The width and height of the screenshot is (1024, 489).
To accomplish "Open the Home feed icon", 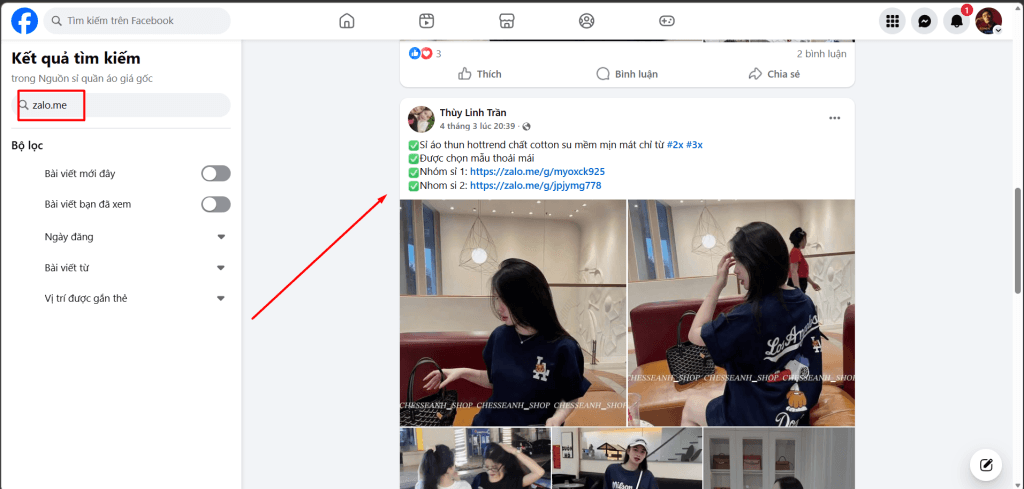I will [x=347, y=21].
